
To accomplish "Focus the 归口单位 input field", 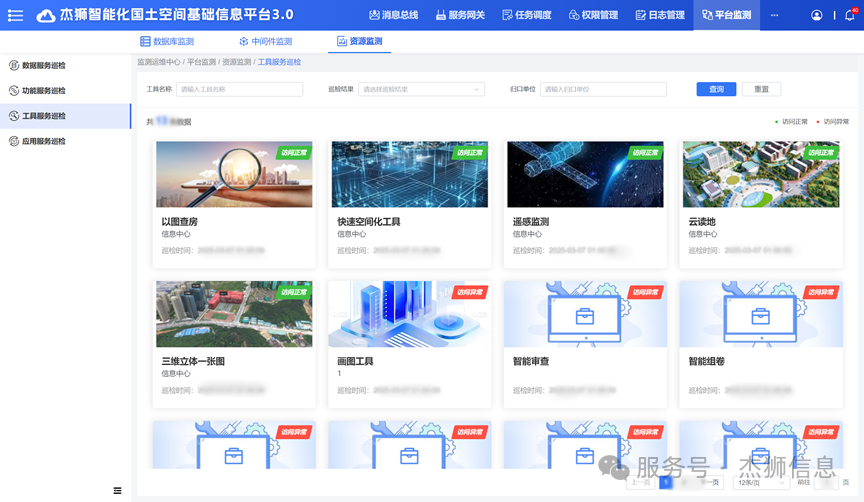I will click(x=603, y=89).
